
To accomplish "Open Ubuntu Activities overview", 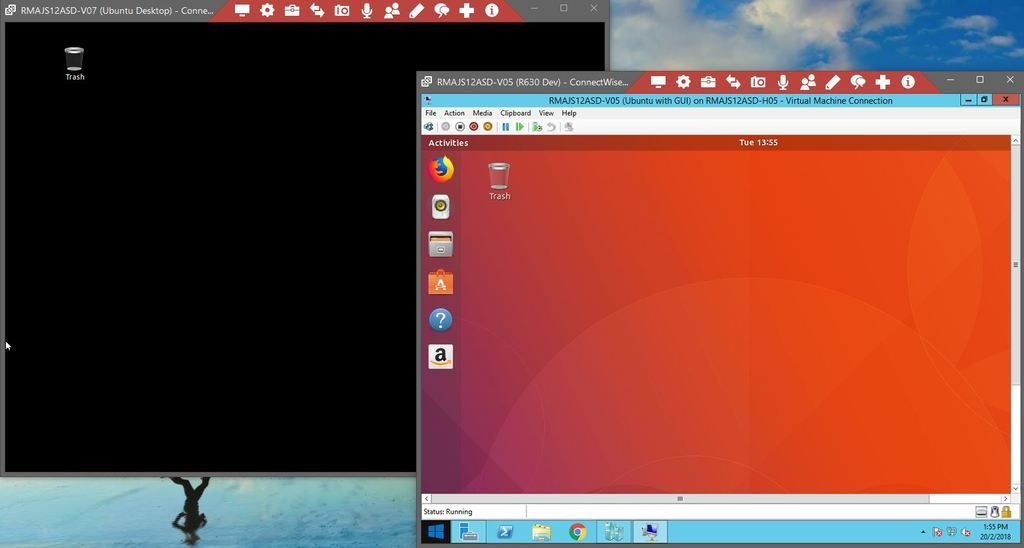I will point(448,142).
